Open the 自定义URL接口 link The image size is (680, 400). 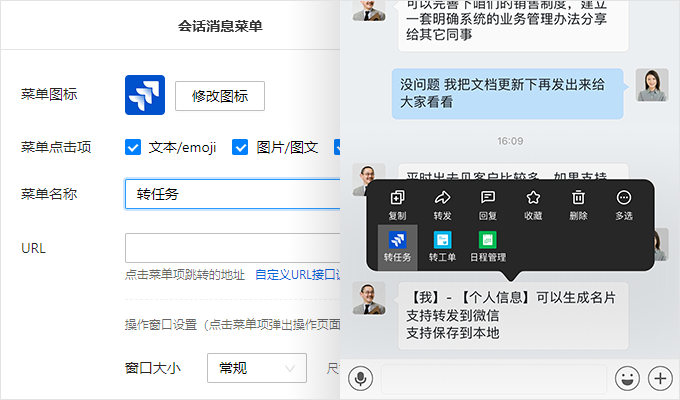[x=297, y=275]
